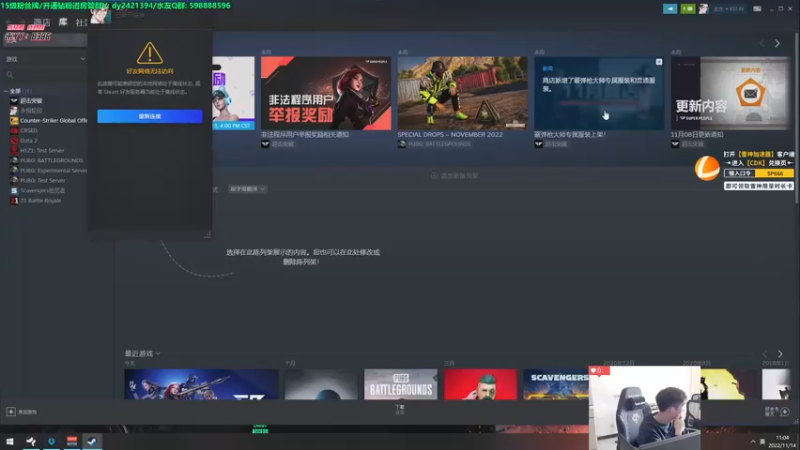Click the Counter-Strike game icon in sidebar
Screen dimensions: 800x450
coord(14,120)
